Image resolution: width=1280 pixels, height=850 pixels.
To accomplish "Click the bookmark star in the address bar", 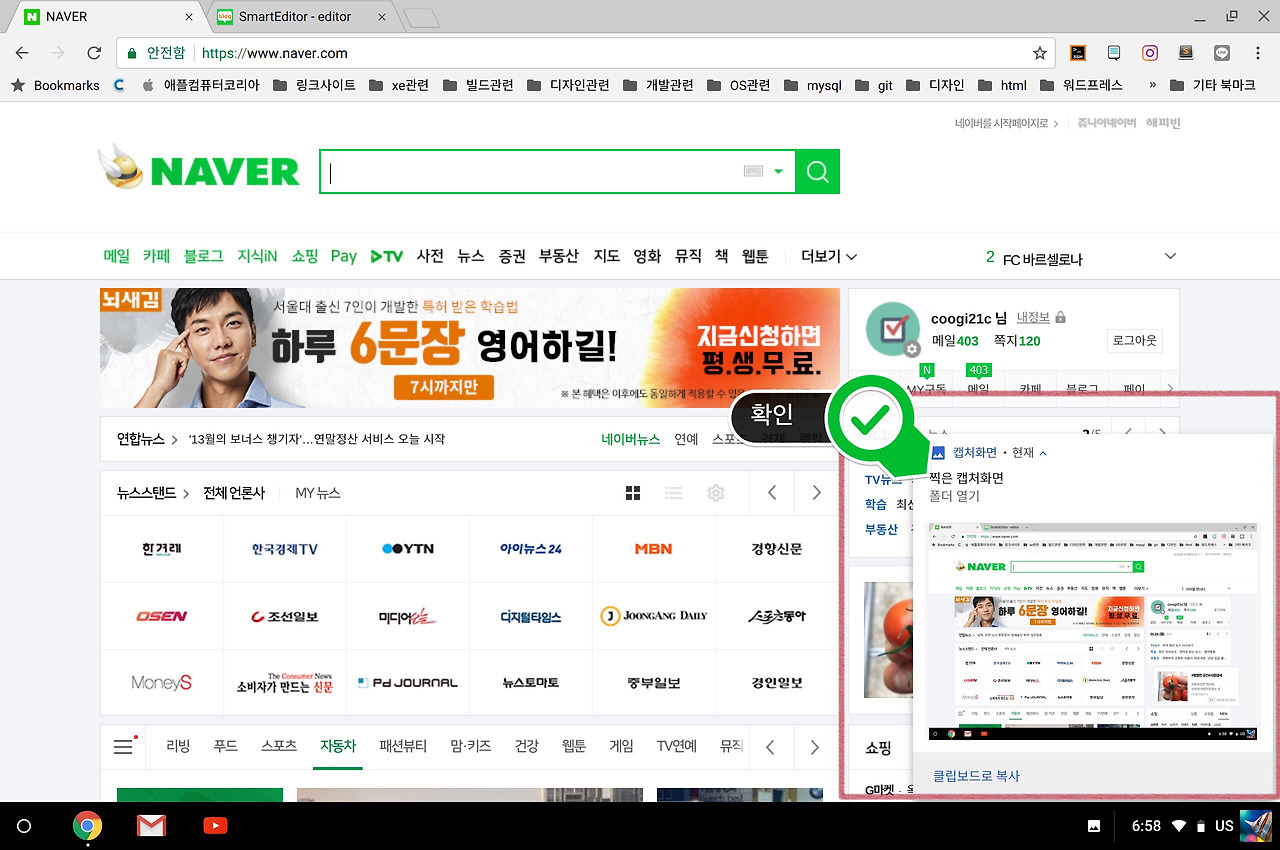I will pos(1040,52).
